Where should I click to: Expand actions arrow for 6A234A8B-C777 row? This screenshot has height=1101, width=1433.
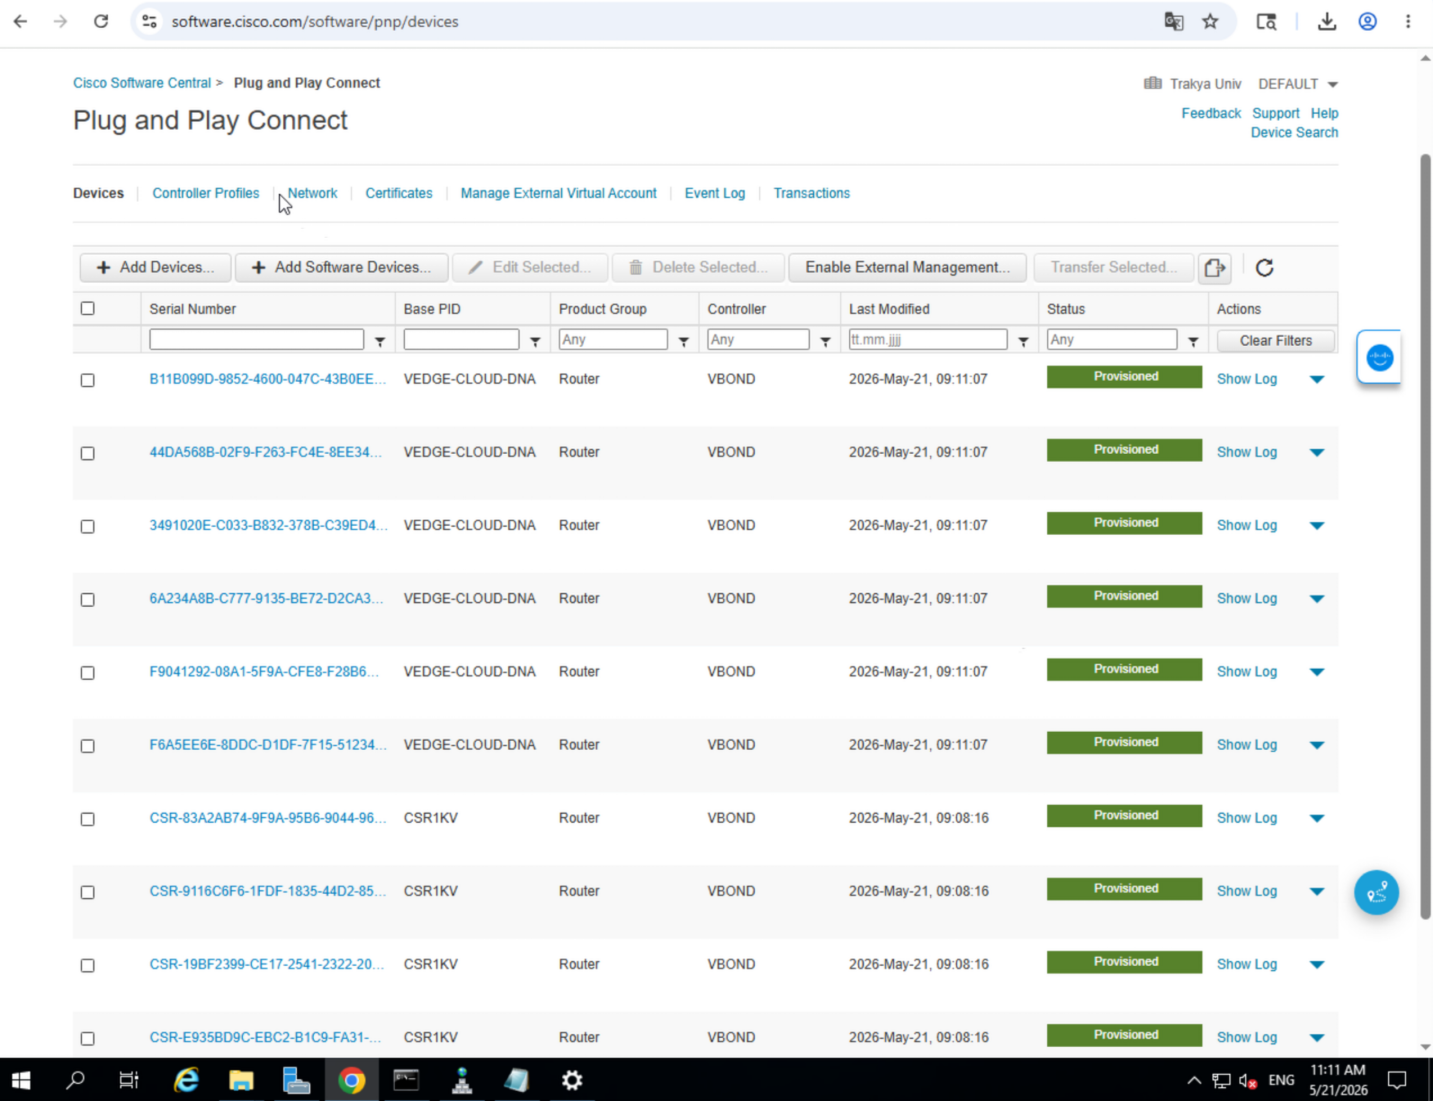(1317, 599)
